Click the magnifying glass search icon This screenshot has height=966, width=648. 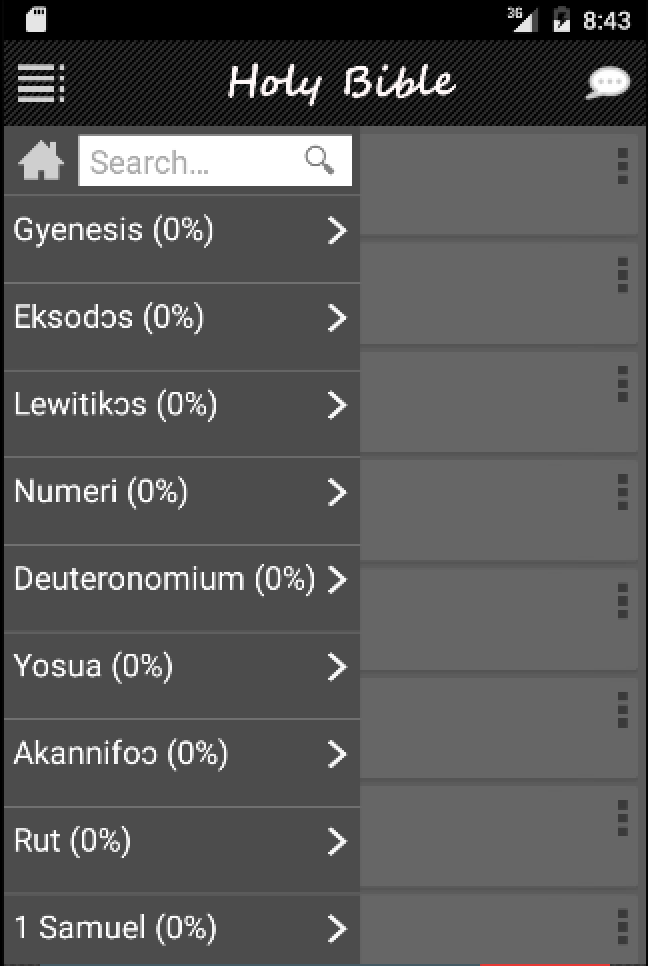320,160
